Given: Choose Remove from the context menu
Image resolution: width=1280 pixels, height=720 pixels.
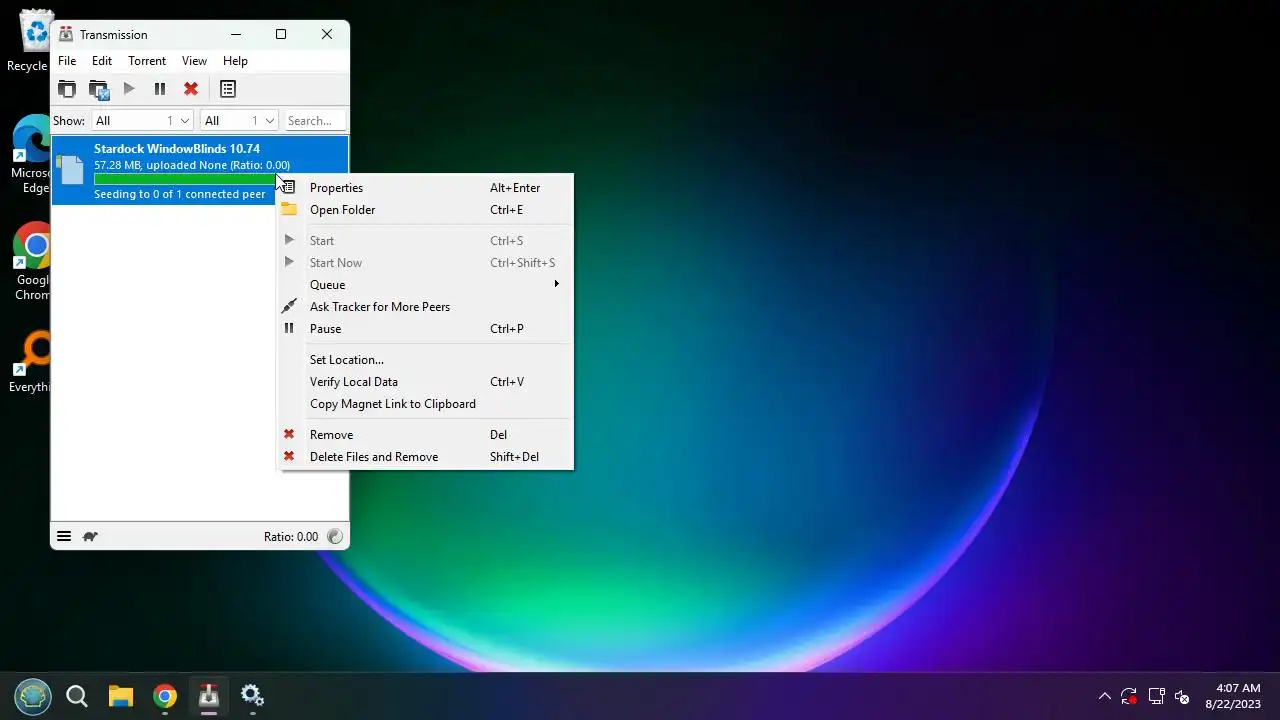Looking at the screenshot, I should pyautogui.click(x=425, y=435).
